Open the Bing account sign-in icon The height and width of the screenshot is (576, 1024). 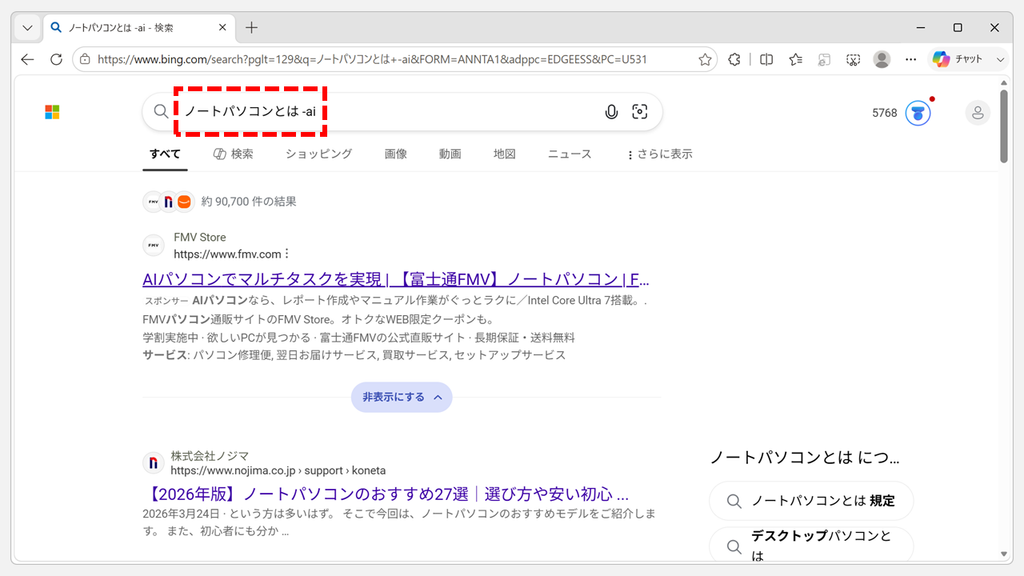tap(978, 113)
